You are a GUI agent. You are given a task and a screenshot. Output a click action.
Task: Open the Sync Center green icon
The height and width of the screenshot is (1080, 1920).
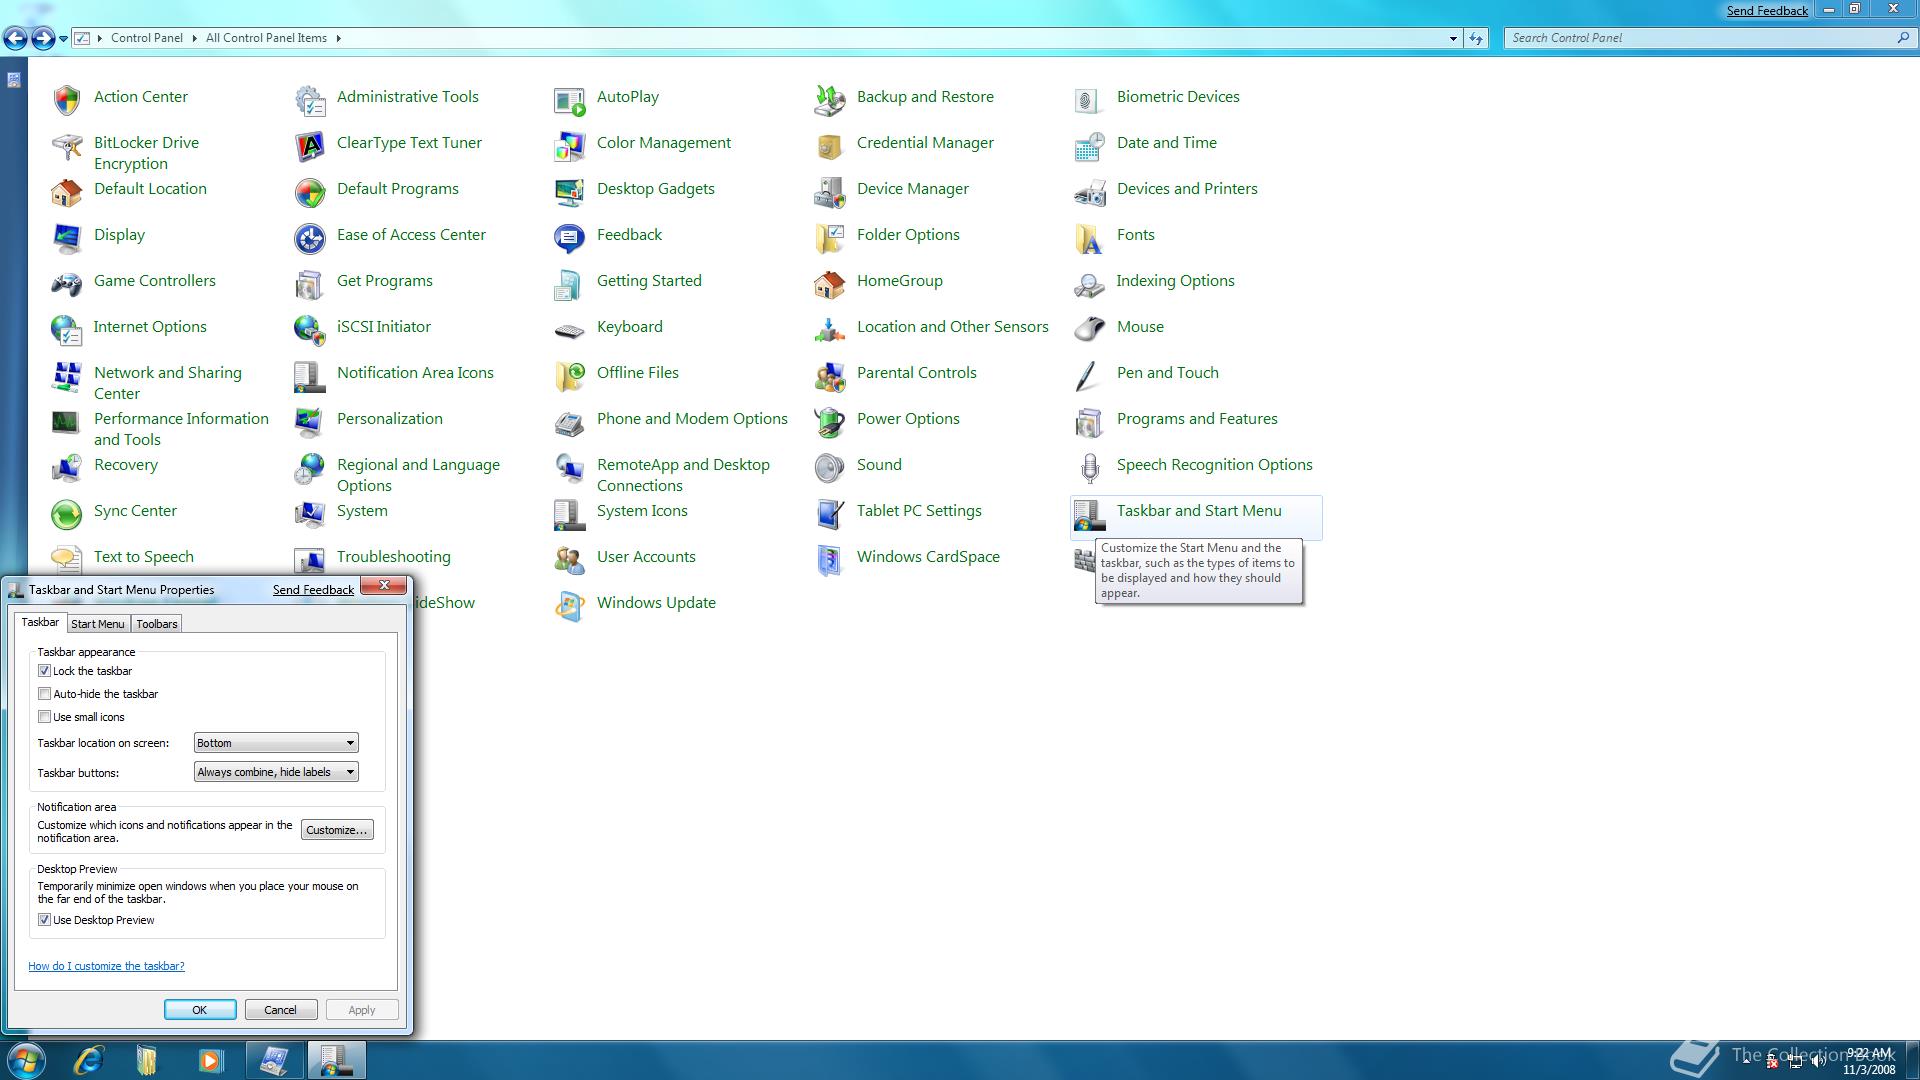click(x=67, y=514)
